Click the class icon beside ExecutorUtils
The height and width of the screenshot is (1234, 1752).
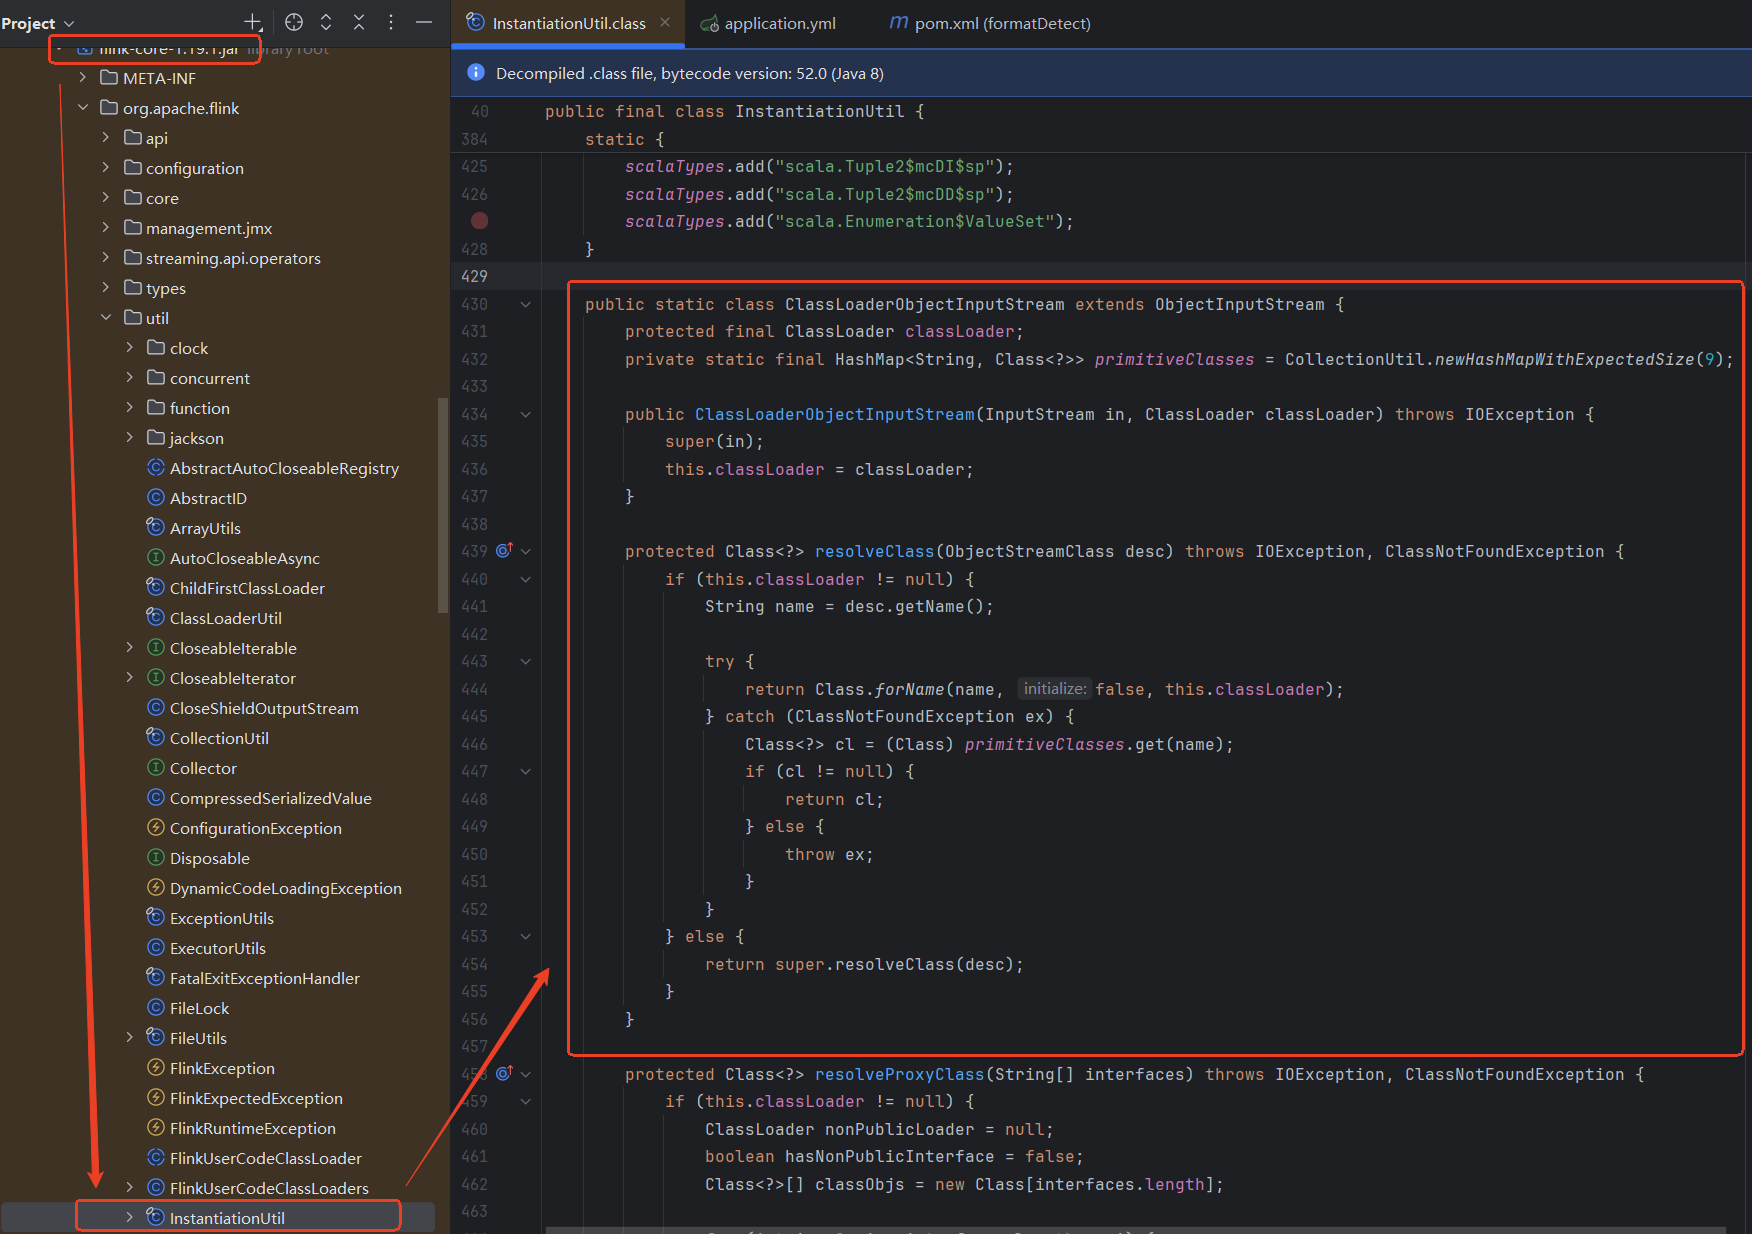tap(156, 947)
